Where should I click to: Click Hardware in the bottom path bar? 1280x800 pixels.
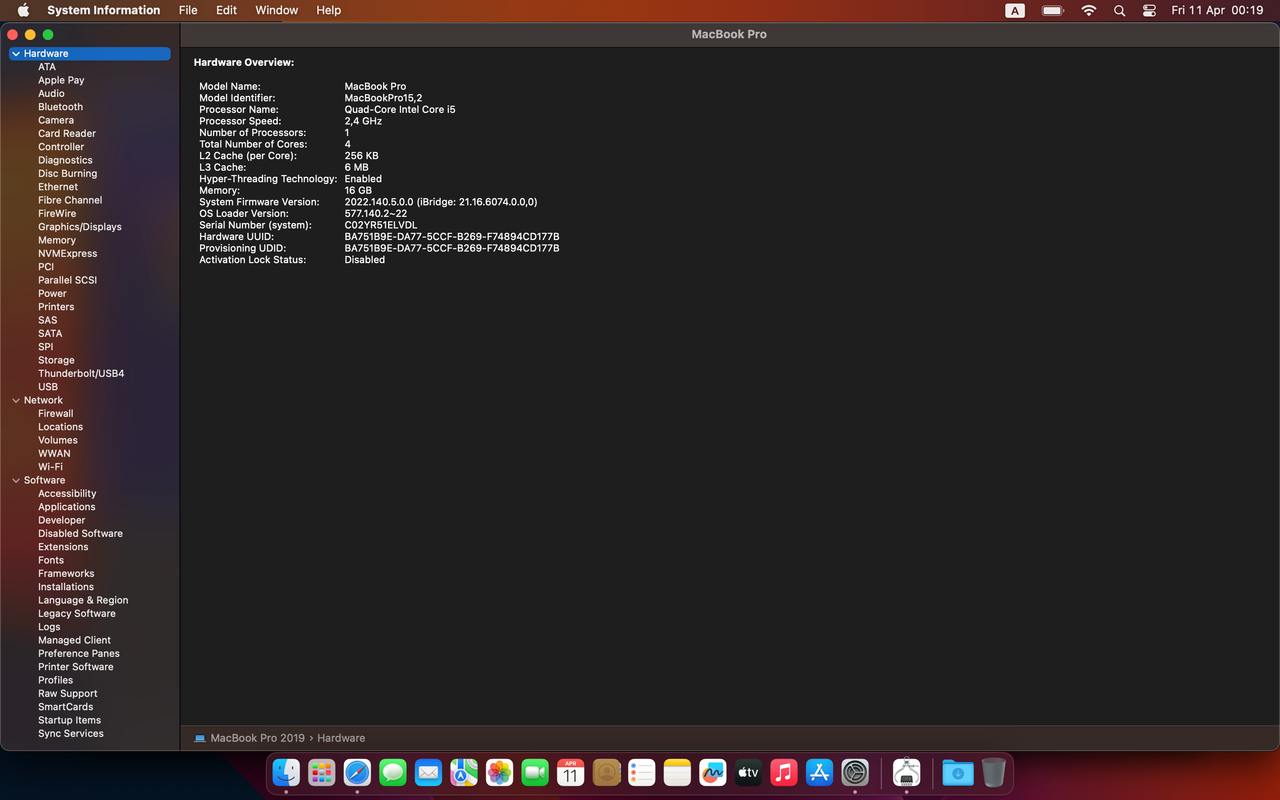pyautogui.click(x=341, y=738)
